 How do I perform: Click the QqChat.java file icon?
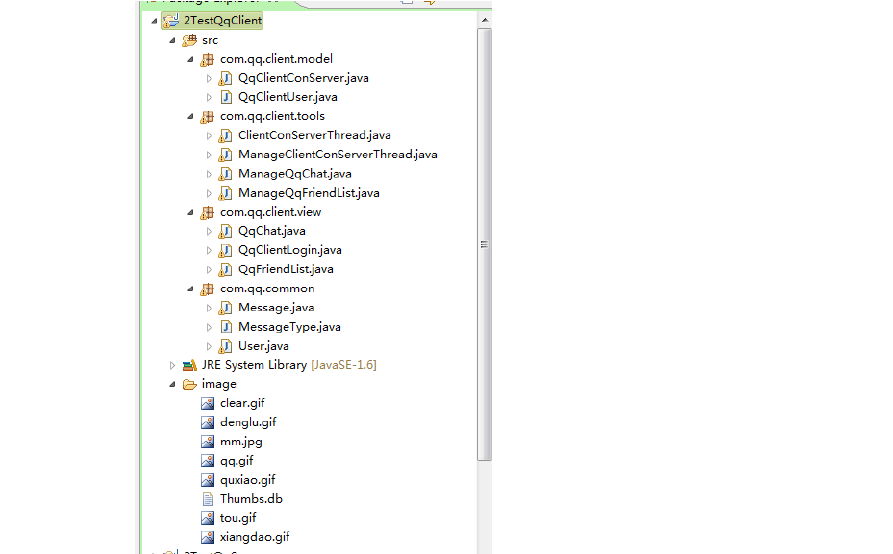[x=226, y=231]
